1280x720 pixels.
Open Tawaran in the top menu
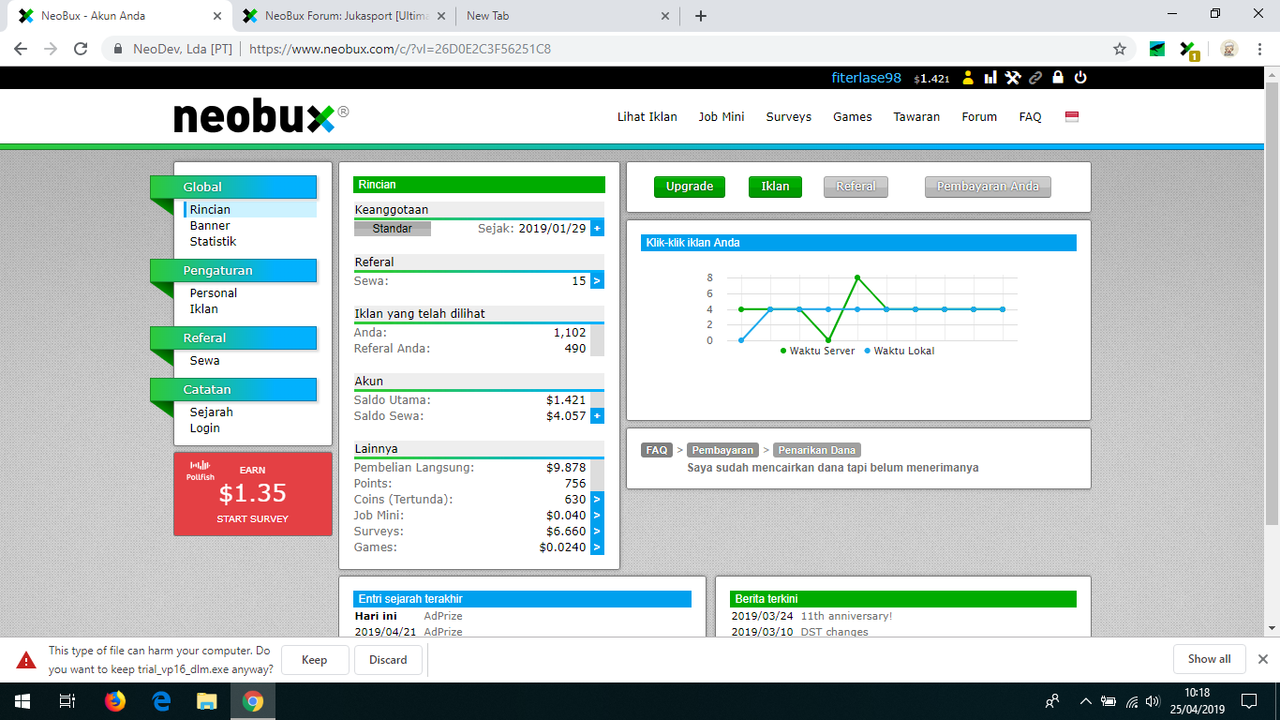(x=917, y=117)
